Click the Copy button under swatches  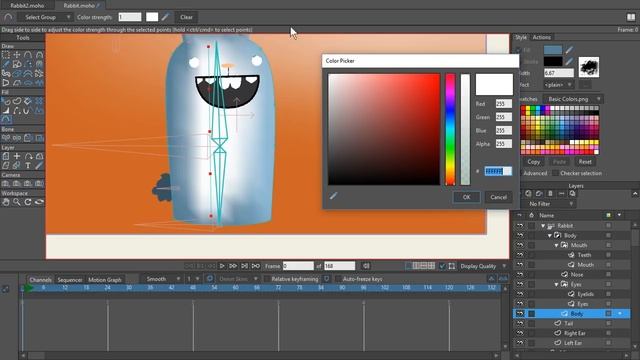[x=533, y=162]
